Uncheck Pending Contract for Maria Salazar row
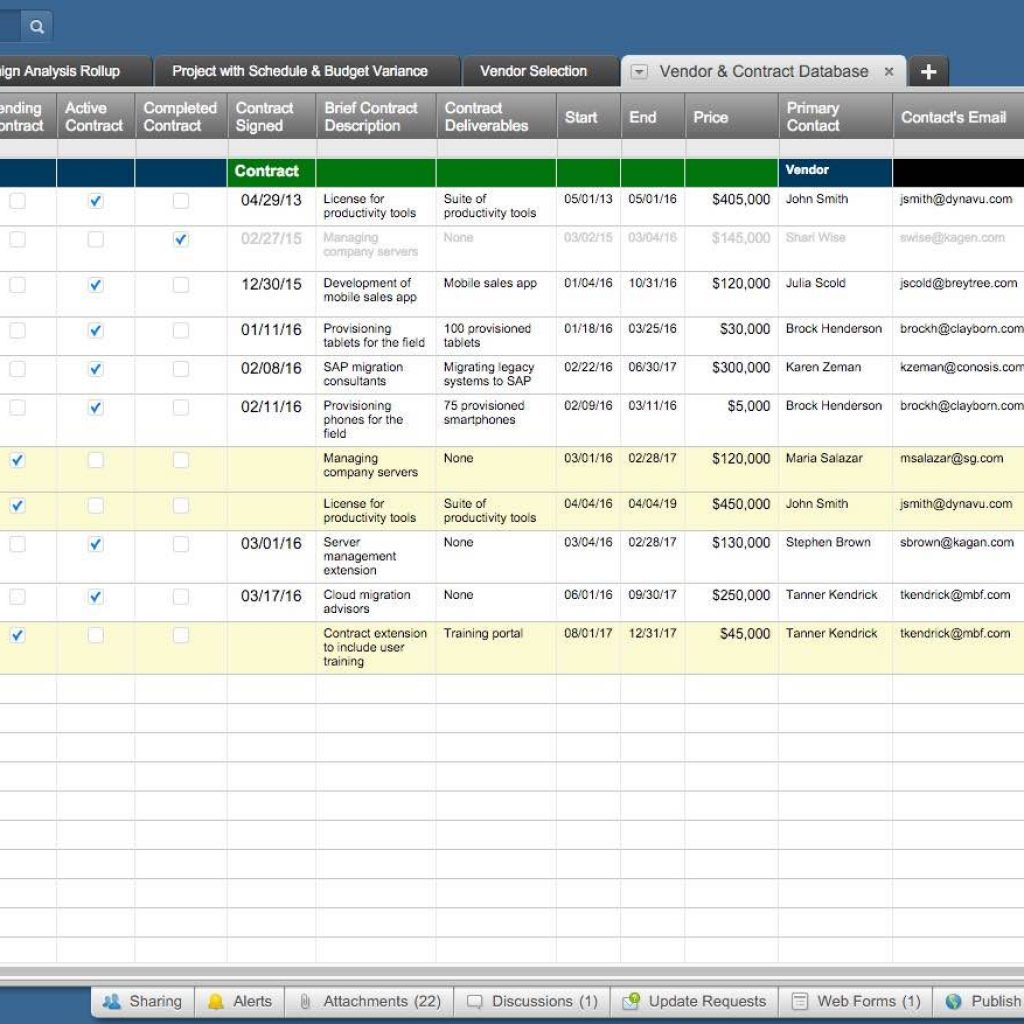Image resolution: width=1024 pixels, height=1024 pixels. coord(18,460)
